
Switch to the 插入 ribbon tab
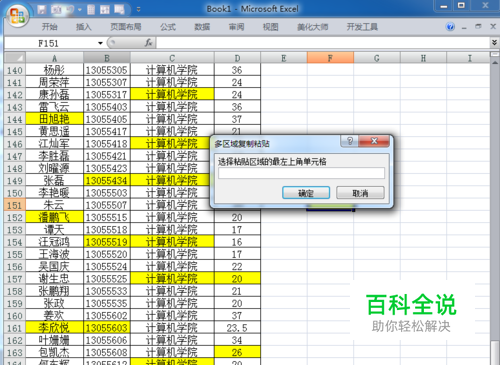tap(83, 27)
